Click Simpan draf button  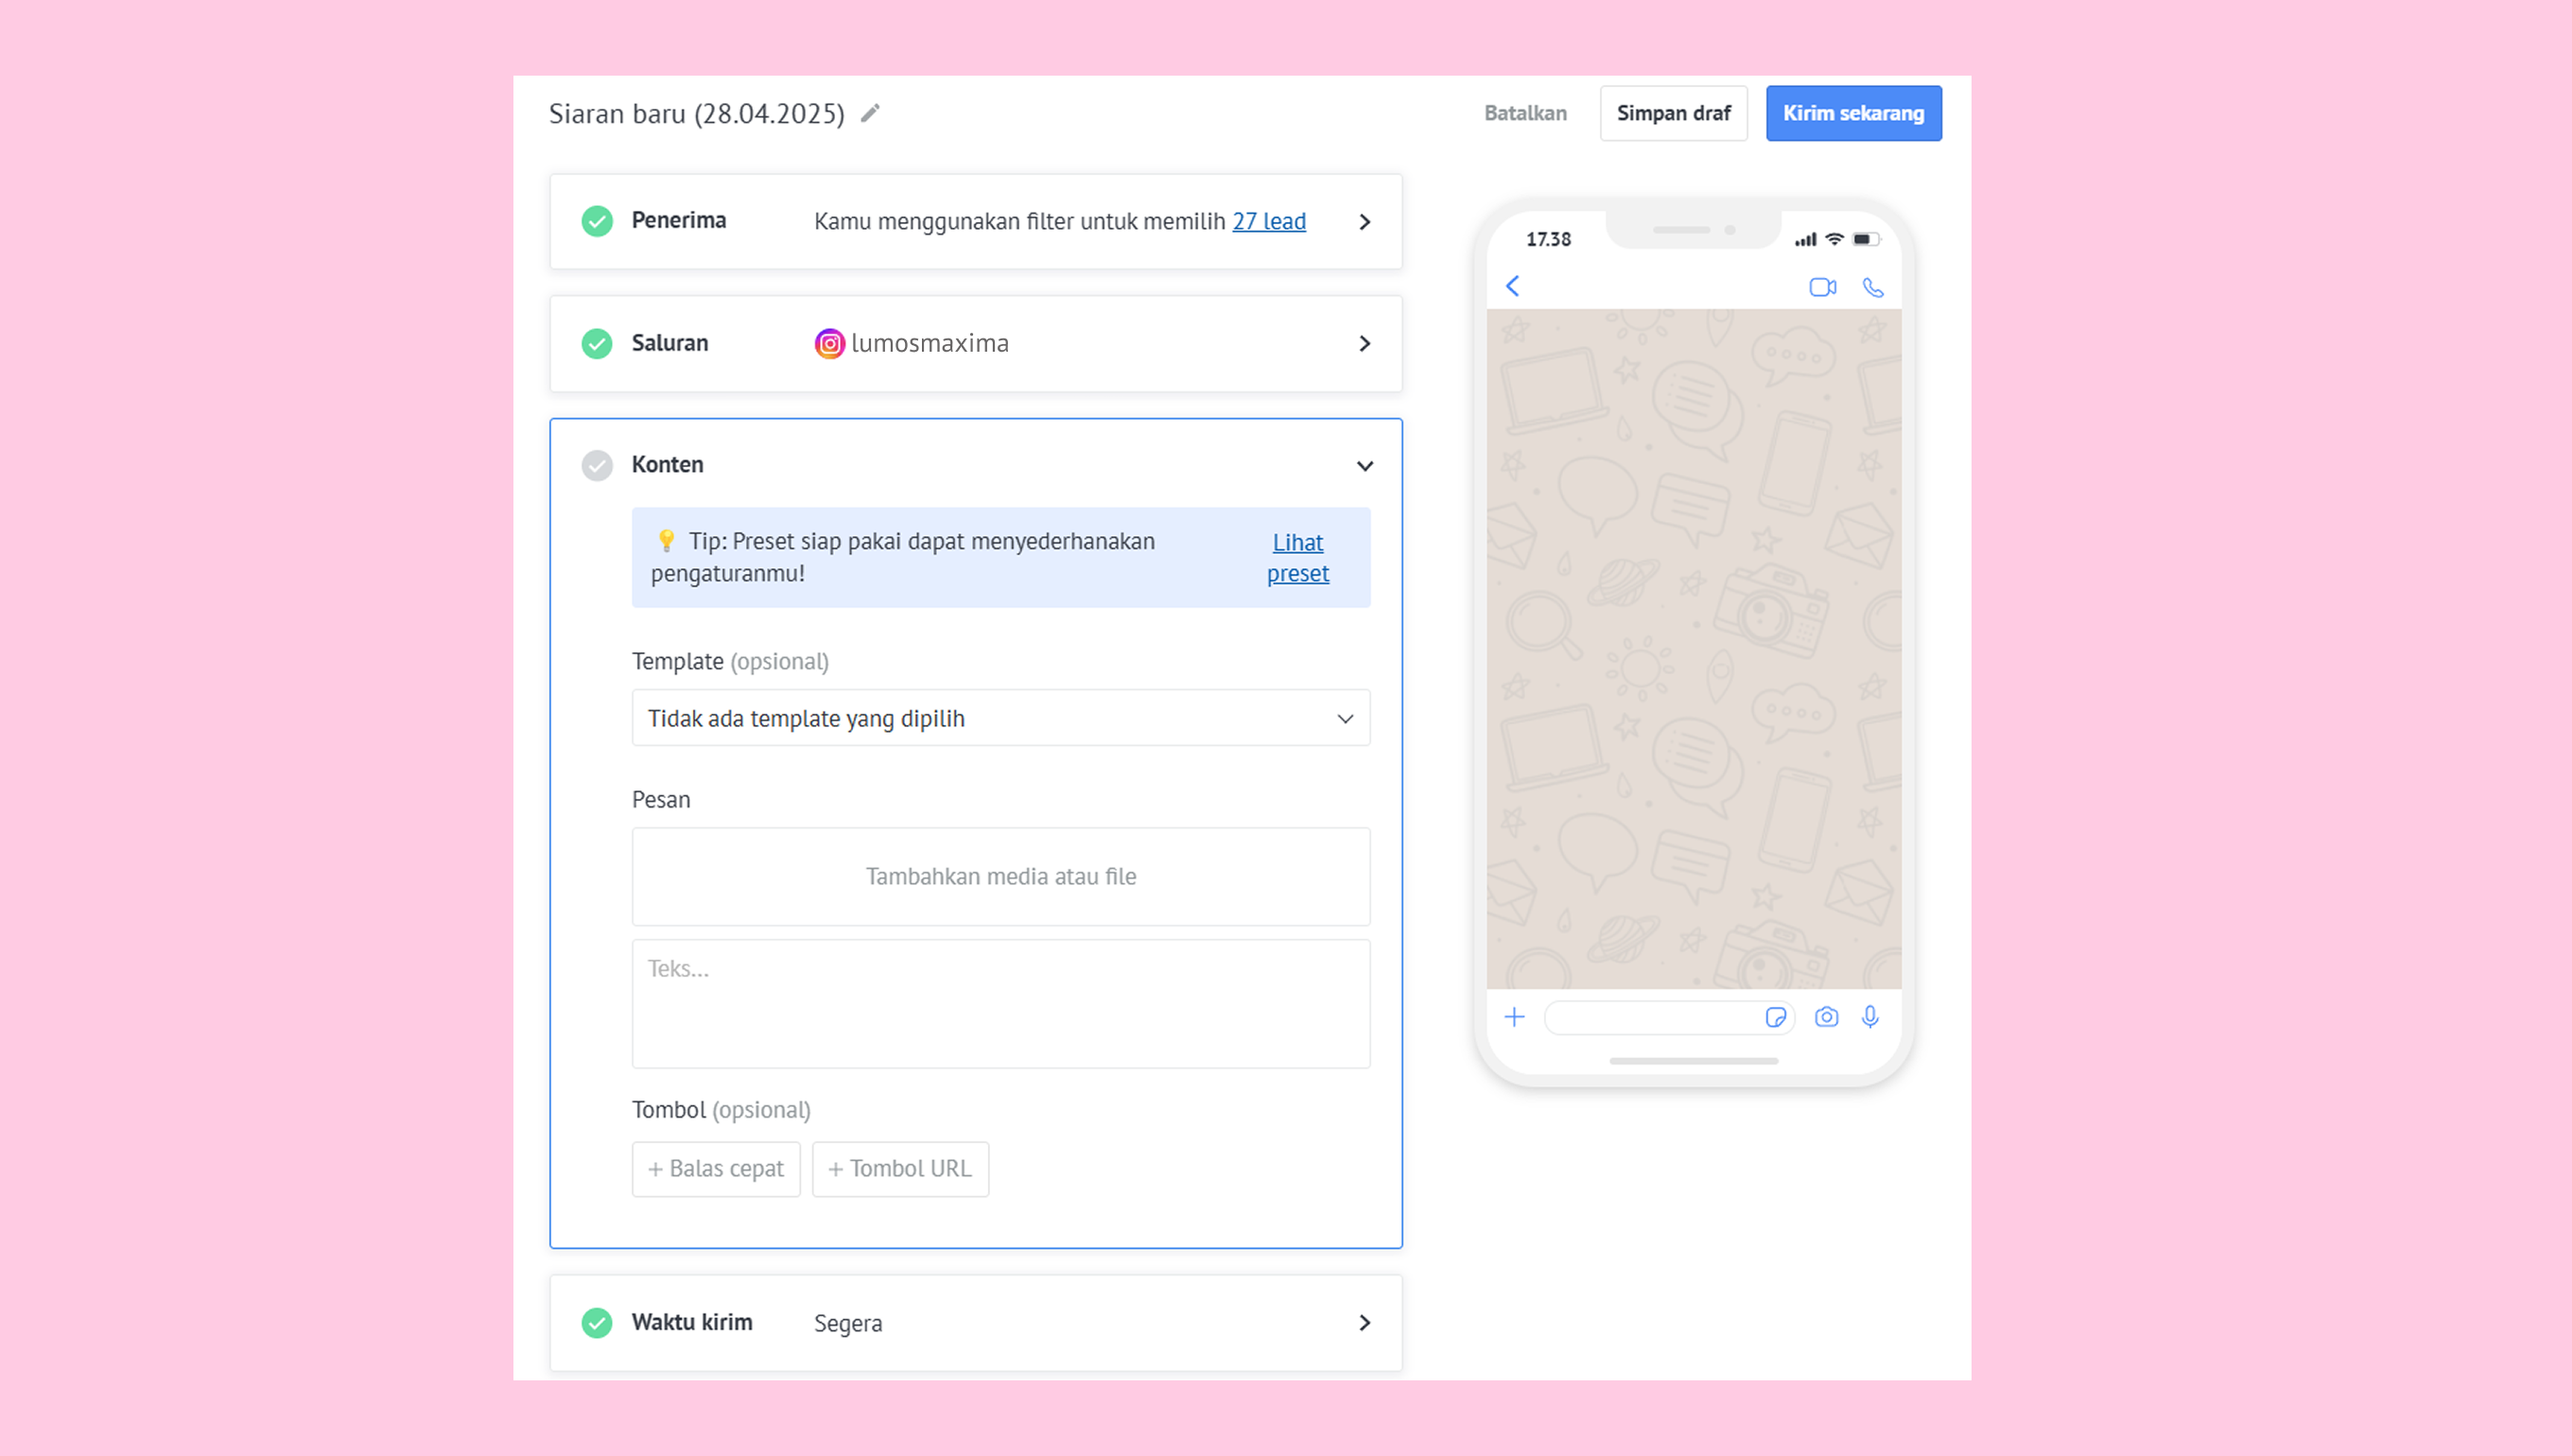(x=1673, y=113)
